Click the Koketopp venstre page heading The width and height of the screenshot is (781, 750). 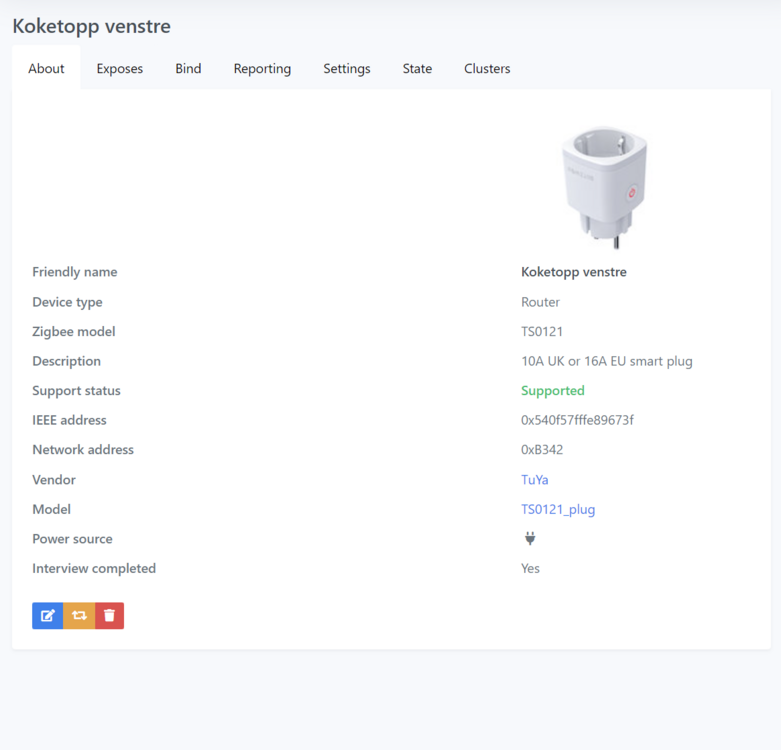click(x=92, y=26)
